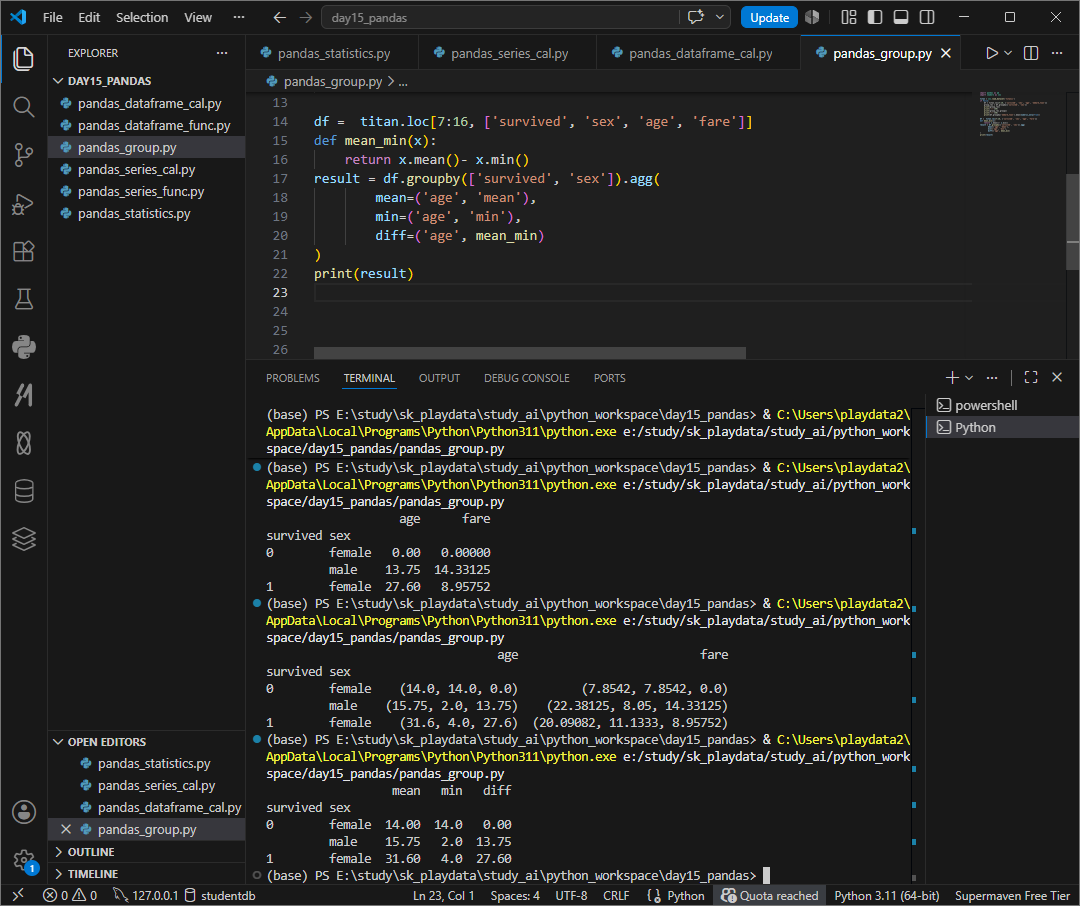Screen dimensions: 1080x906
Task: Collapse the DAY15_PANDAS folder section
Action: [147, 81]
